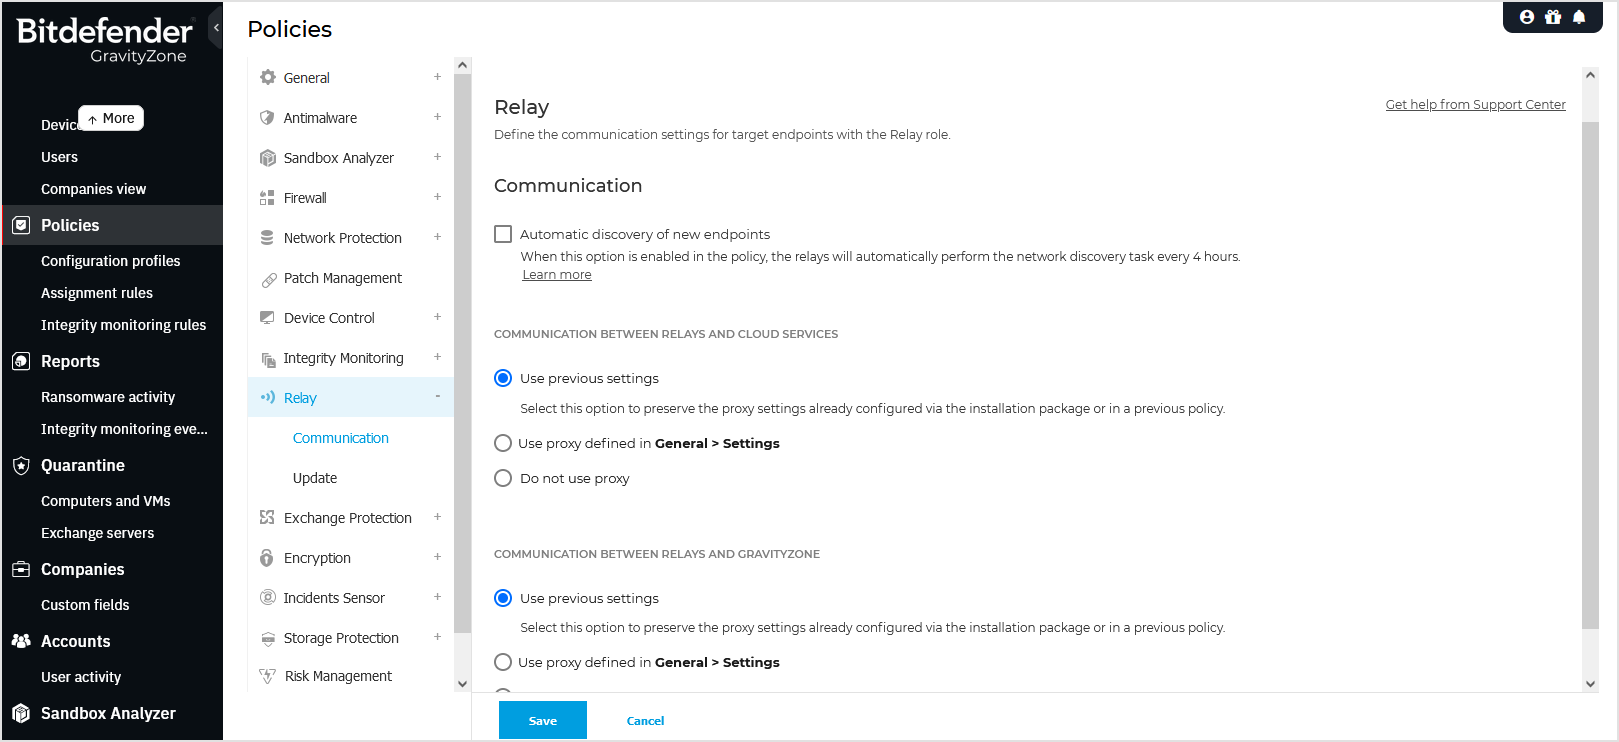Open the gift what's new icon

tap(1553, 17)
